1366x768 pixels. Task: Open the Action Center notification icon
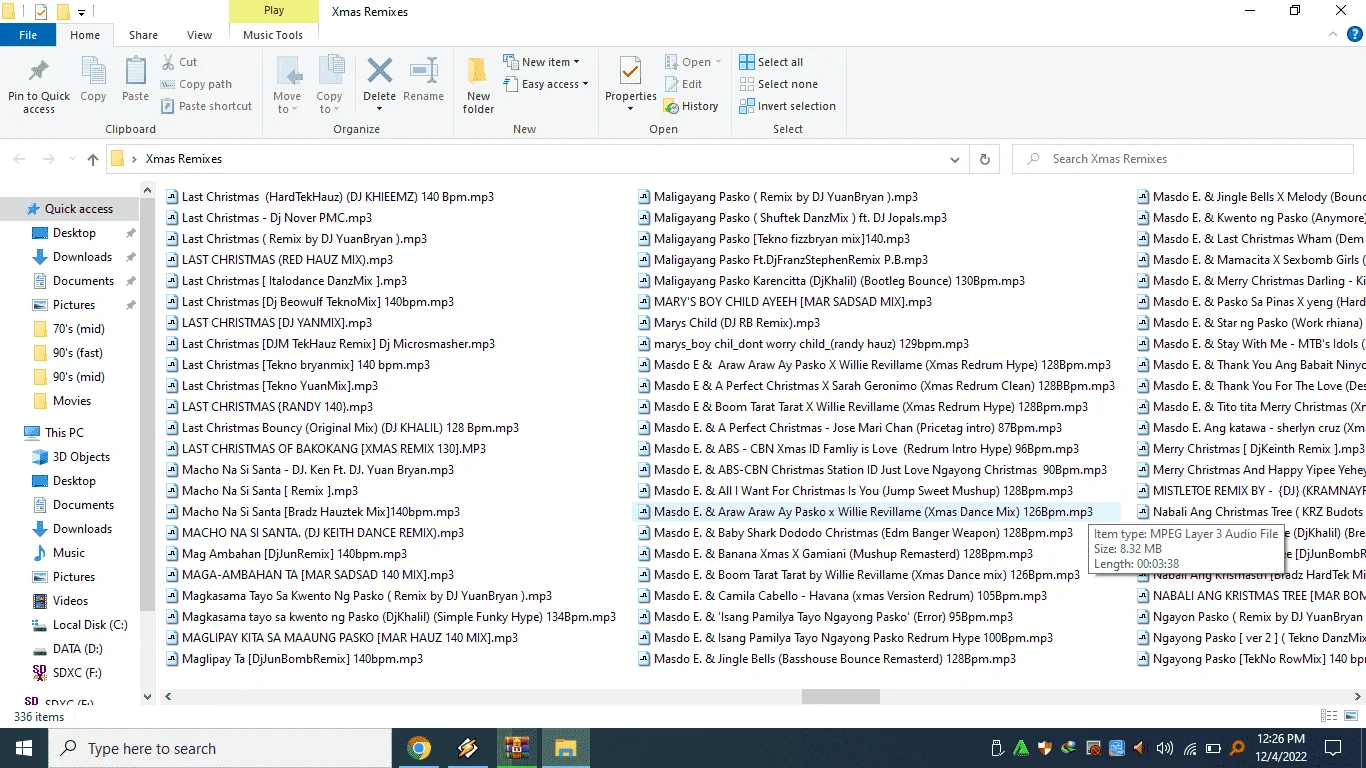point(1333,748)
